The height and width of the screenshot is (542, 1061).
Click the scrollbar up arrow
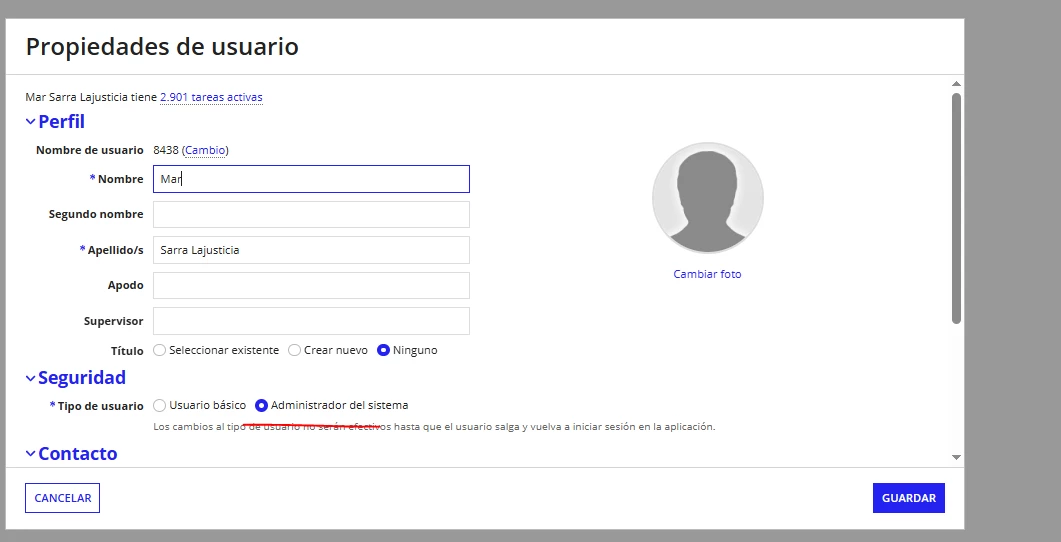tap(956, 84)
